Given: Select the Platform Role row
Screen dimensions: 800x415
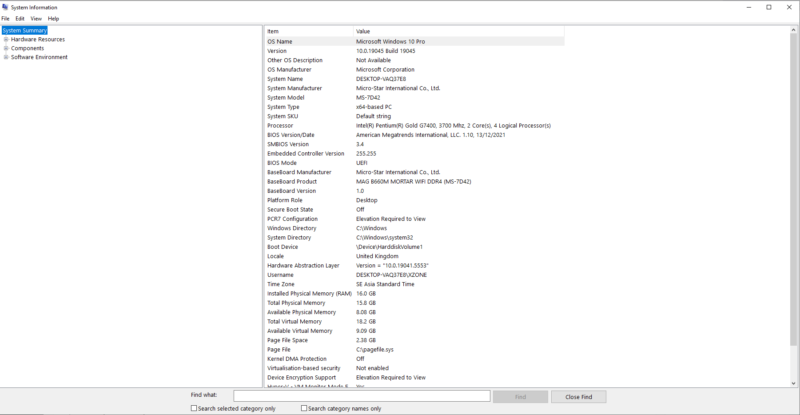Looking at the screenshot, I should point(414,200).
